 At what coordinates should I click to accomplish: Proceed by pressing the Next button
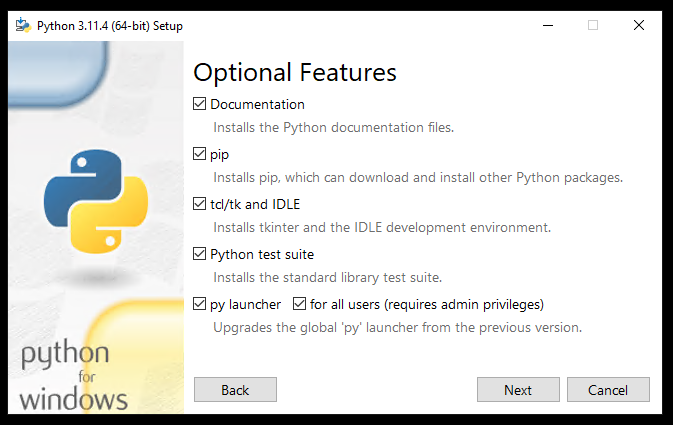tap(518, 390)
